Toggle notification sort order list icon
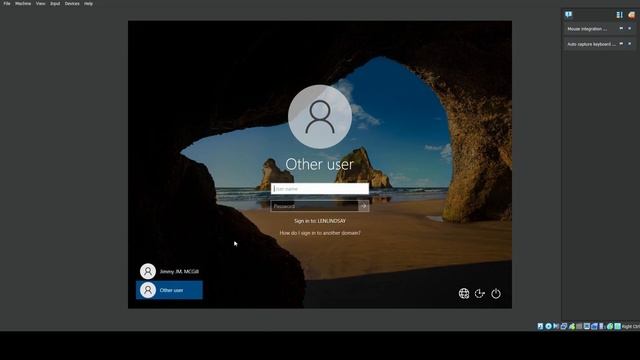Image resolution: width=640 pixels, height=360 pixels. [x=620, y=15]
